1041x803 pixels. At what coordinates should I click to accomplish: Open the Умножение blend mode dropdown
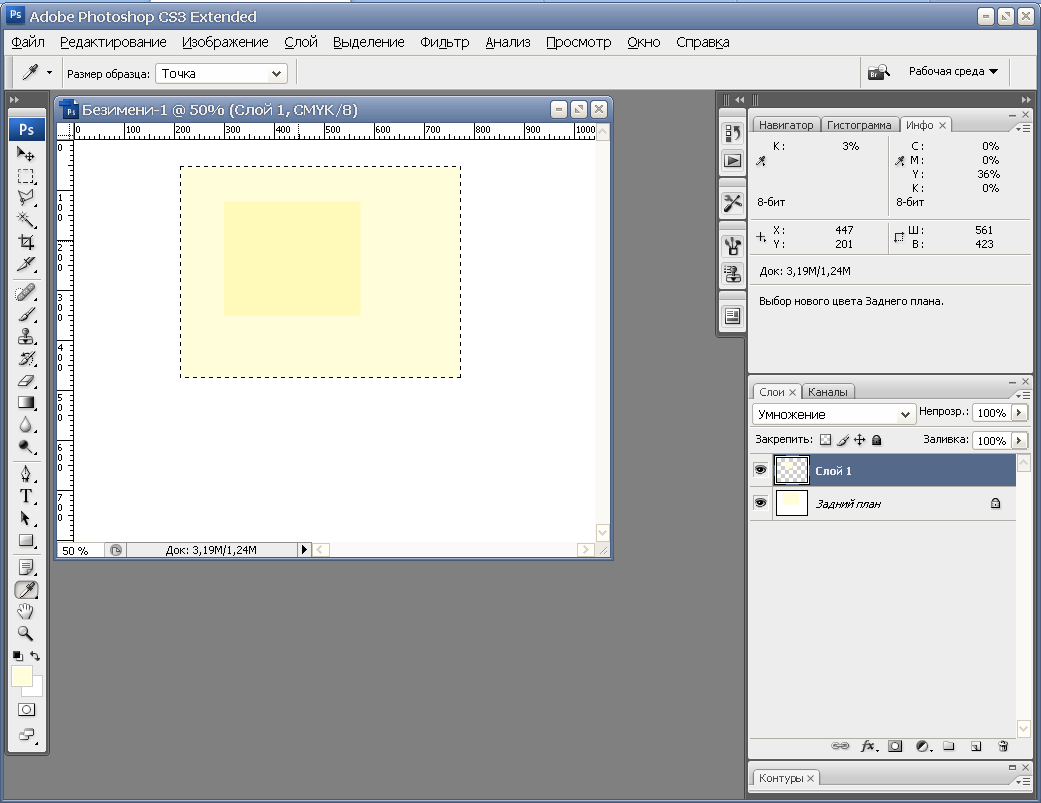click(x=834, y=414)
